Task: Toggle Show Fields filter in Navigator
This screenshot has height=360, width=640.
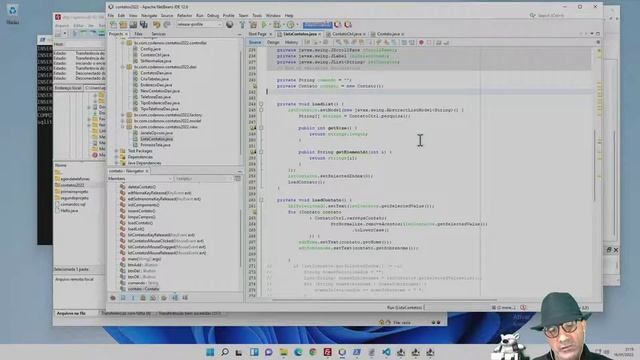Action: (123, 298)
